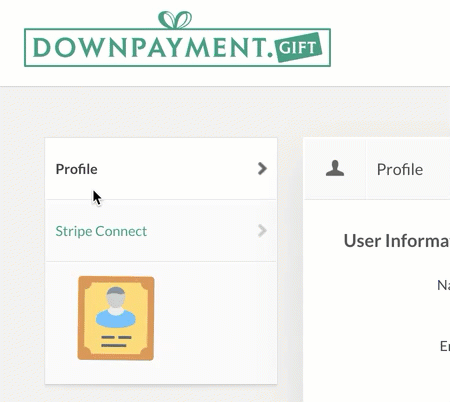
Task: Click the User Information heading
Action: (397, 241)
